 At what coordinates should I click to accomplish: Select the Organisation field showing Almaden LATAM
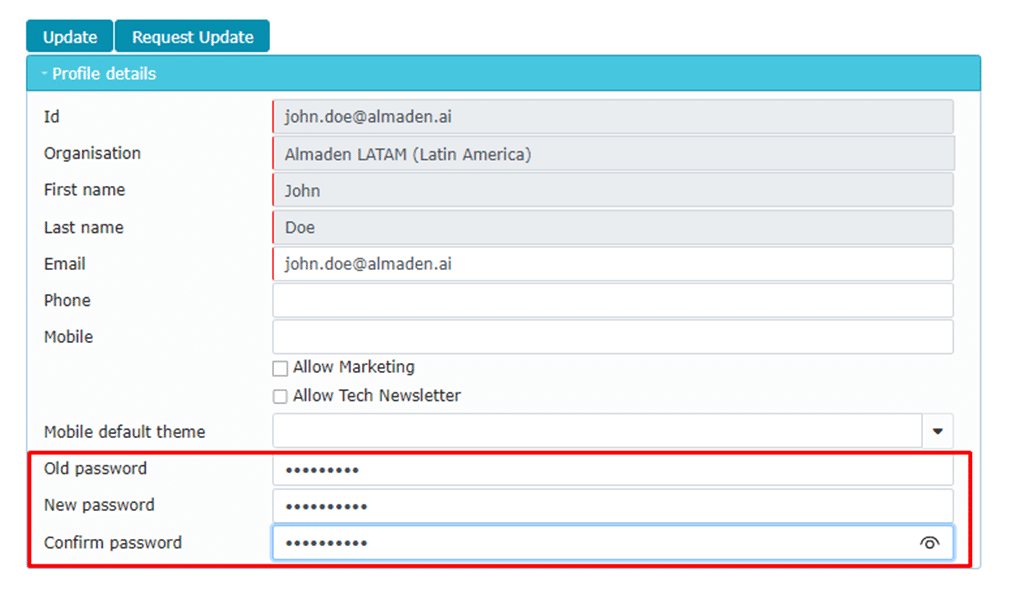[612, 154]
